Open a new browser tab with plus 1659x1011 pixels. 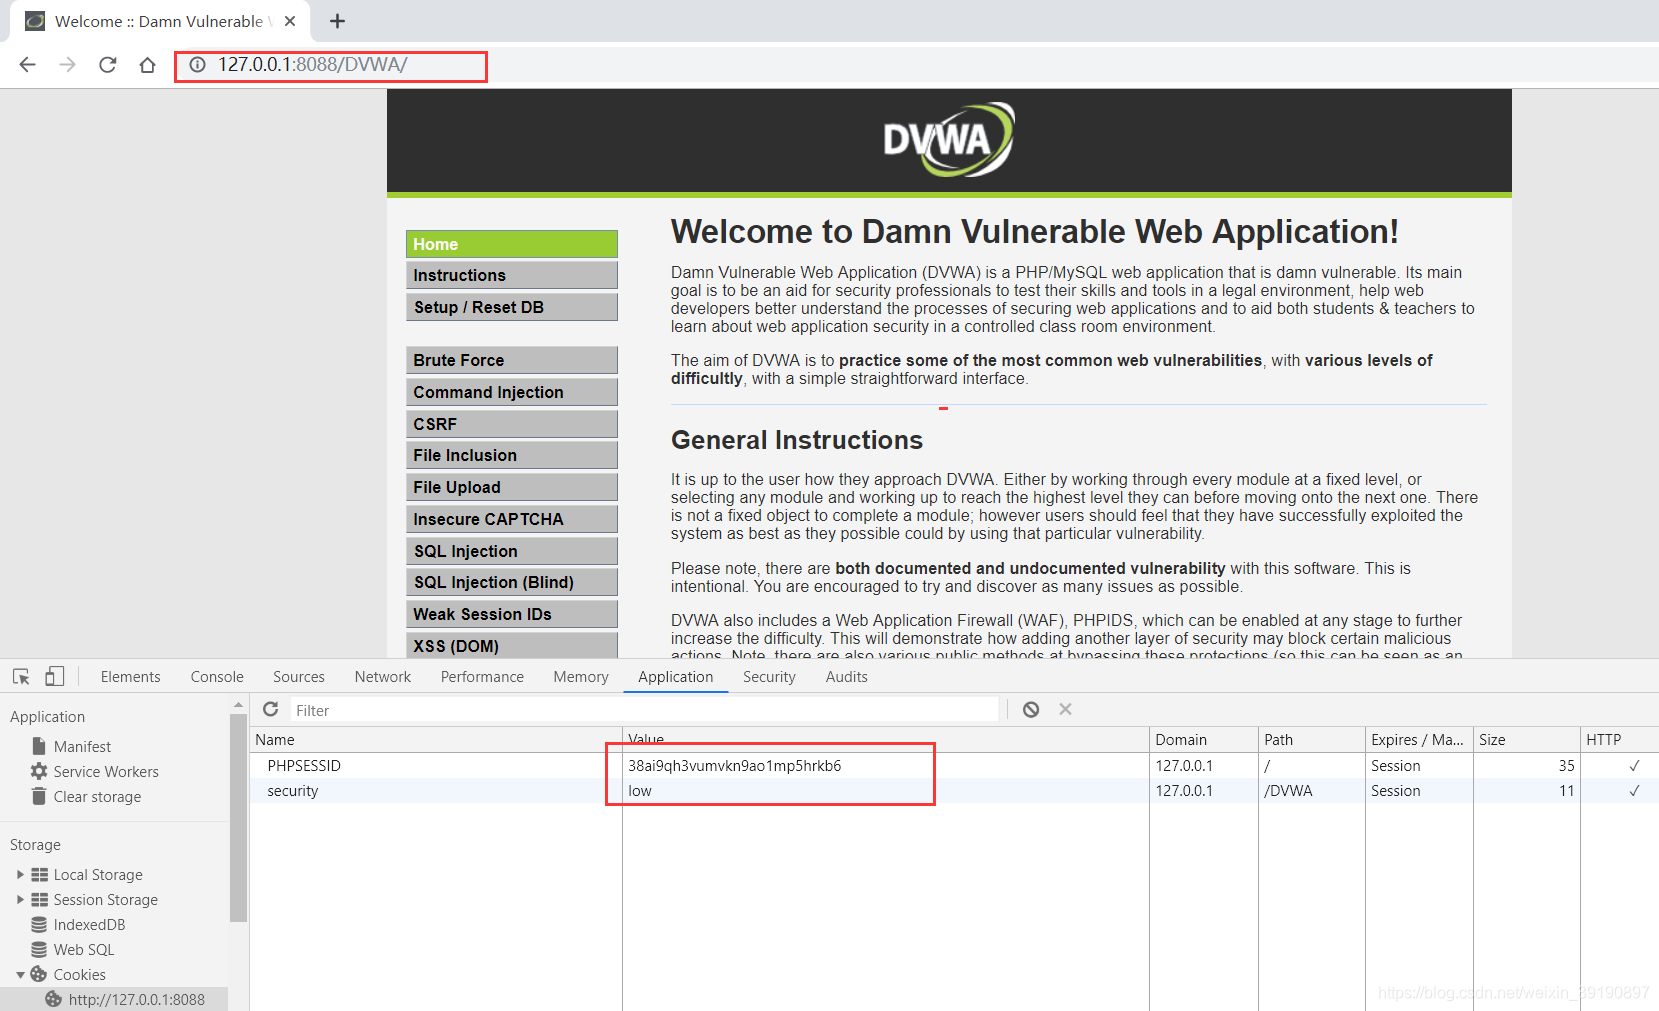pyautogui.click(x=337, y=21)
